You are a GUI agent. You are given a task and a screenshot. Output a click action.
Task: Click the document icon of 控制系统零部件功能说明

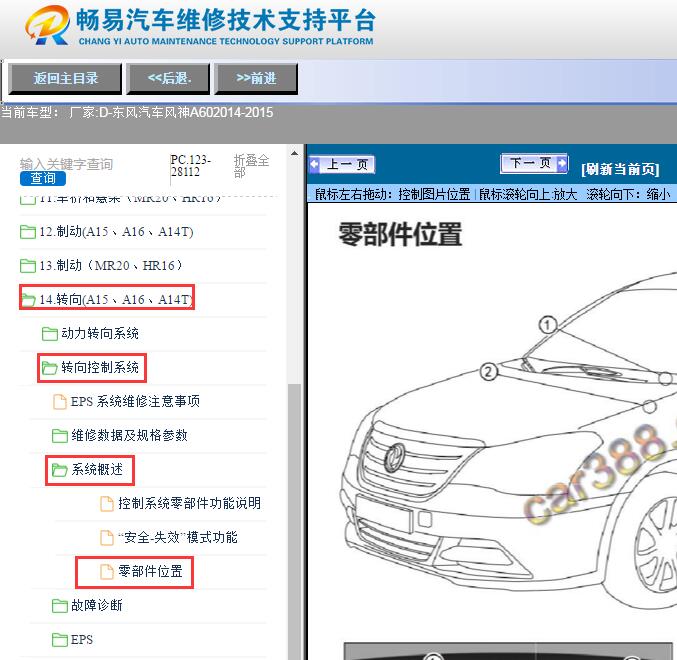click(x=107, y=504)
